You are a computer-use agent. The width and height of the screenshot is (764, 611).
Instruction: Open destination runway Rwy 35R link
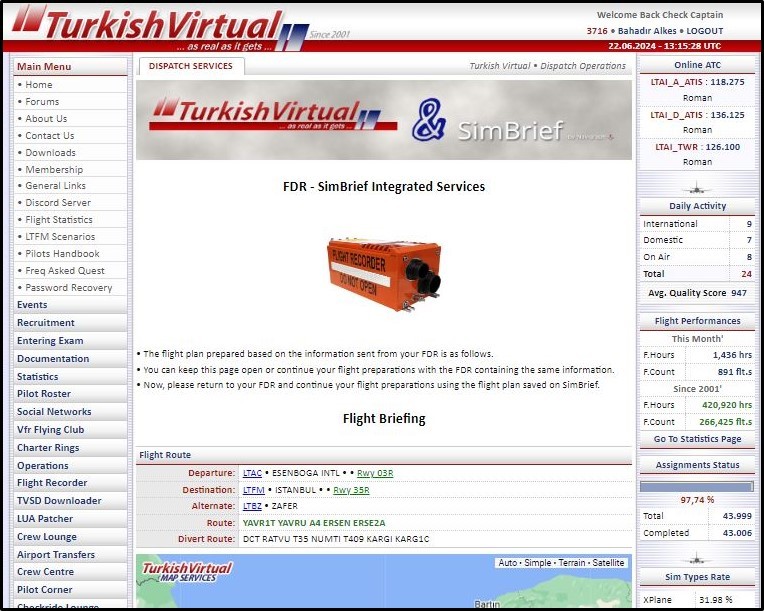tap(351, 490)
